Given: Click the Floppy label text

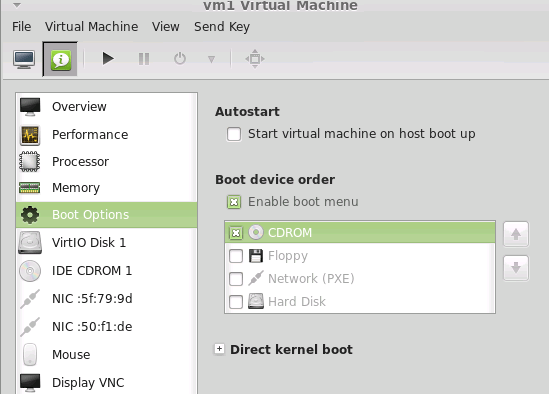Looking at the screenshot, I should (288, 256).
